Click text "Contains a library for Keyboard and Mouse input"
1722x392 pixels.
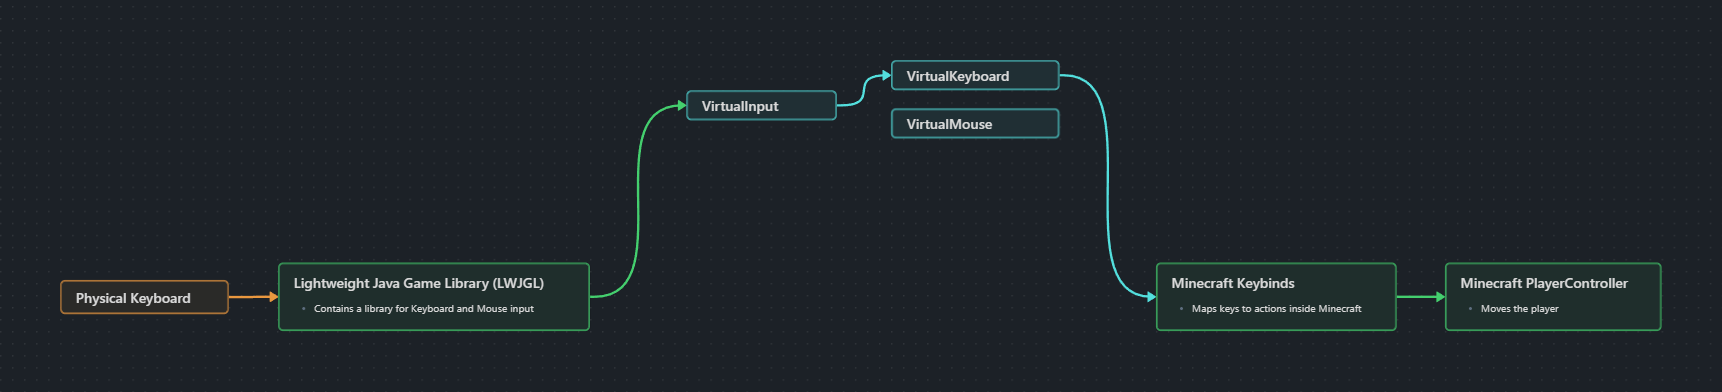coord(424,309)
